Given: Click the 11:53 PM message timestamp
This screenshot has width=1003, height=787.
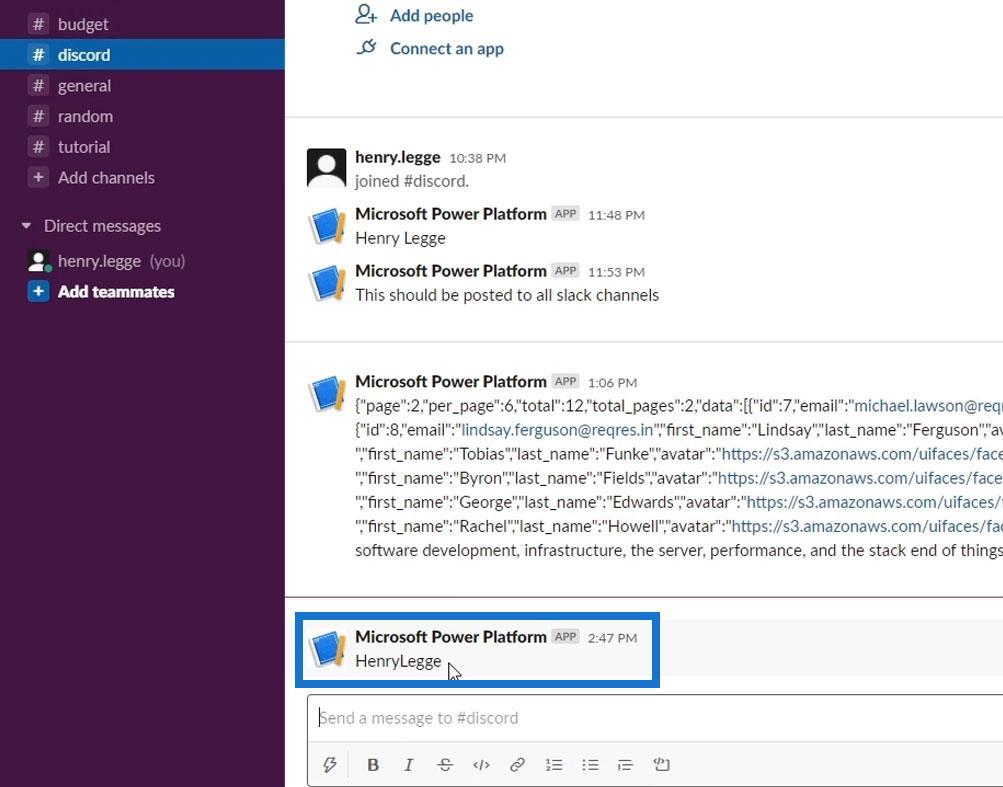Looking at the screenshot, I should 616,272.
